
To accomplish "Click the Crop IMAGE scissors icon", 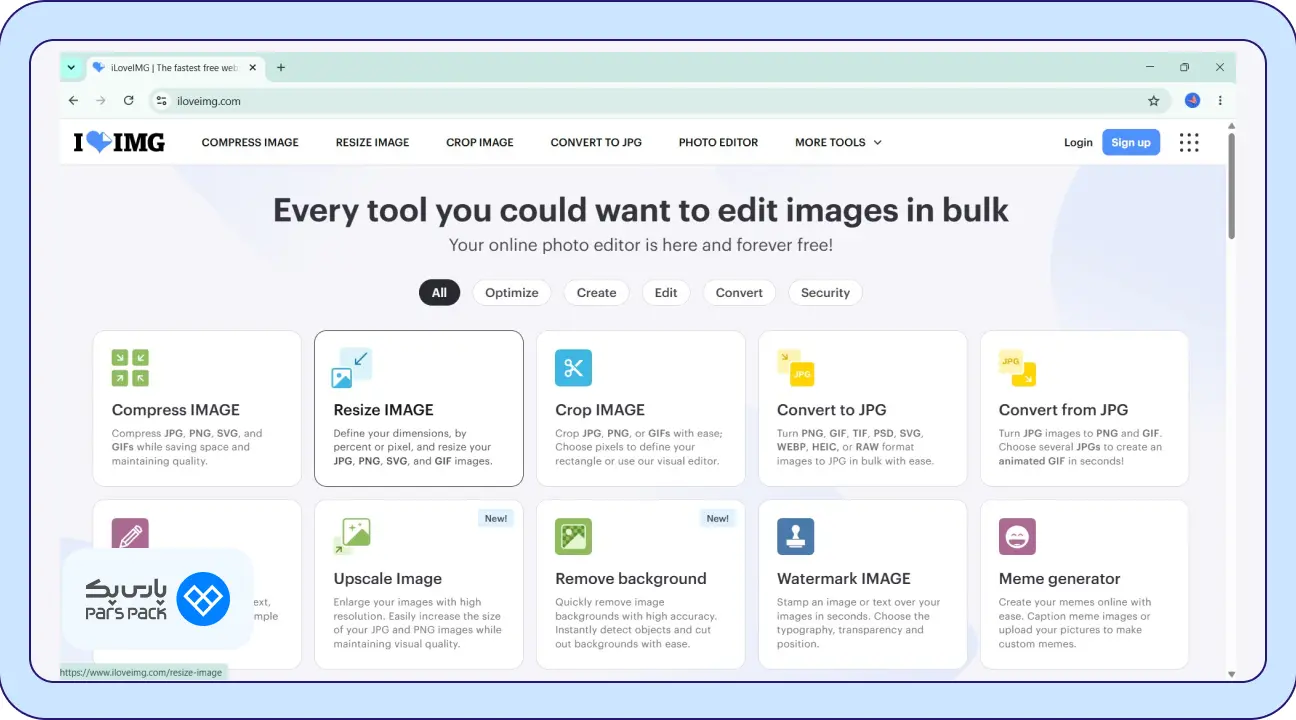I will pos(573,367).
